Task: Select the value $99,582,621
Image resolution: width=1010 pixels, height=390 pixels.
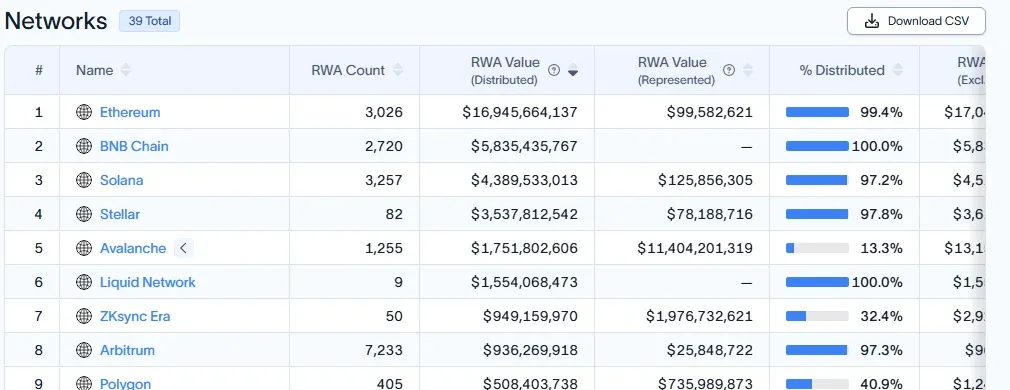Action: pyautogui.click(x=710, y=112)
